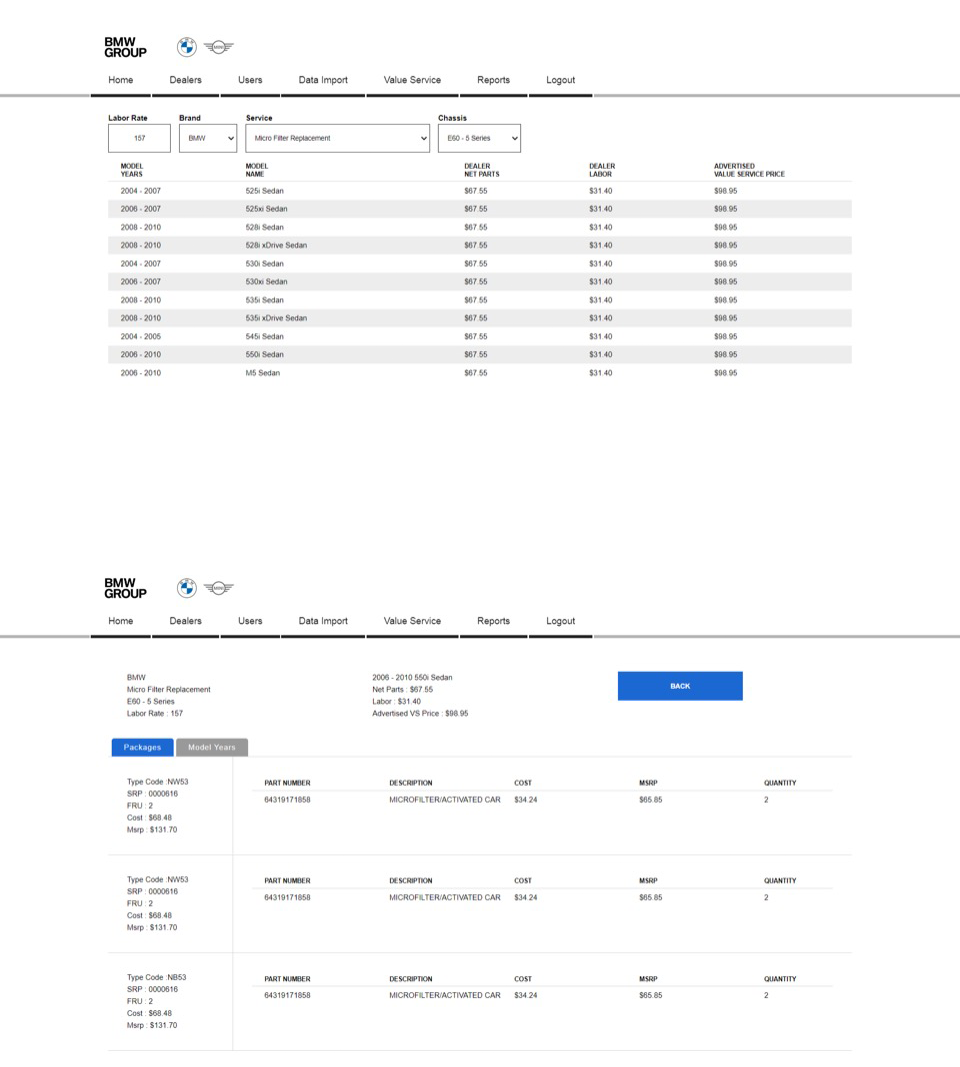The image size is (960, 1067).
Task: Go to Users in the lower screen navigation
Action: [250, 621]
